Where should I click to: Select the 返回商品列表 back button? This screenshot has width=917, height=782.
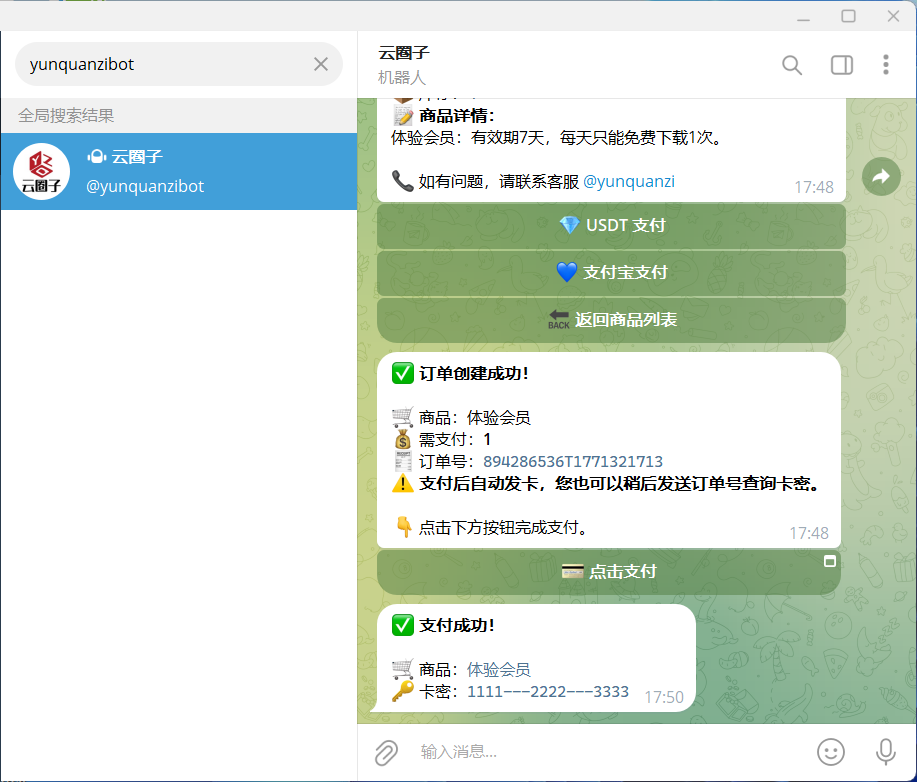pos(611,320)
